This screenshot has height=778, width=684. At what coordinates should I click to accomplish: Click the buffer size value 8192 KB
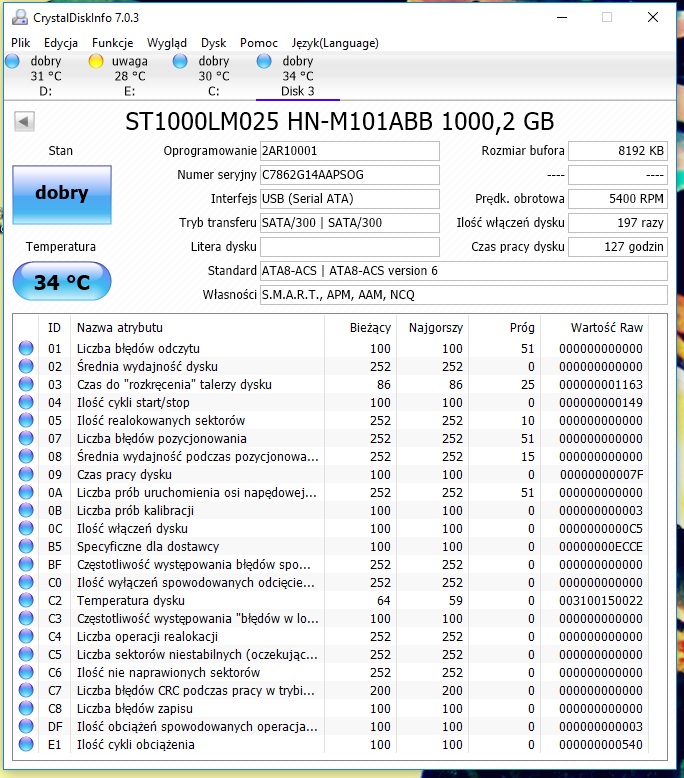tap(618, 151)
